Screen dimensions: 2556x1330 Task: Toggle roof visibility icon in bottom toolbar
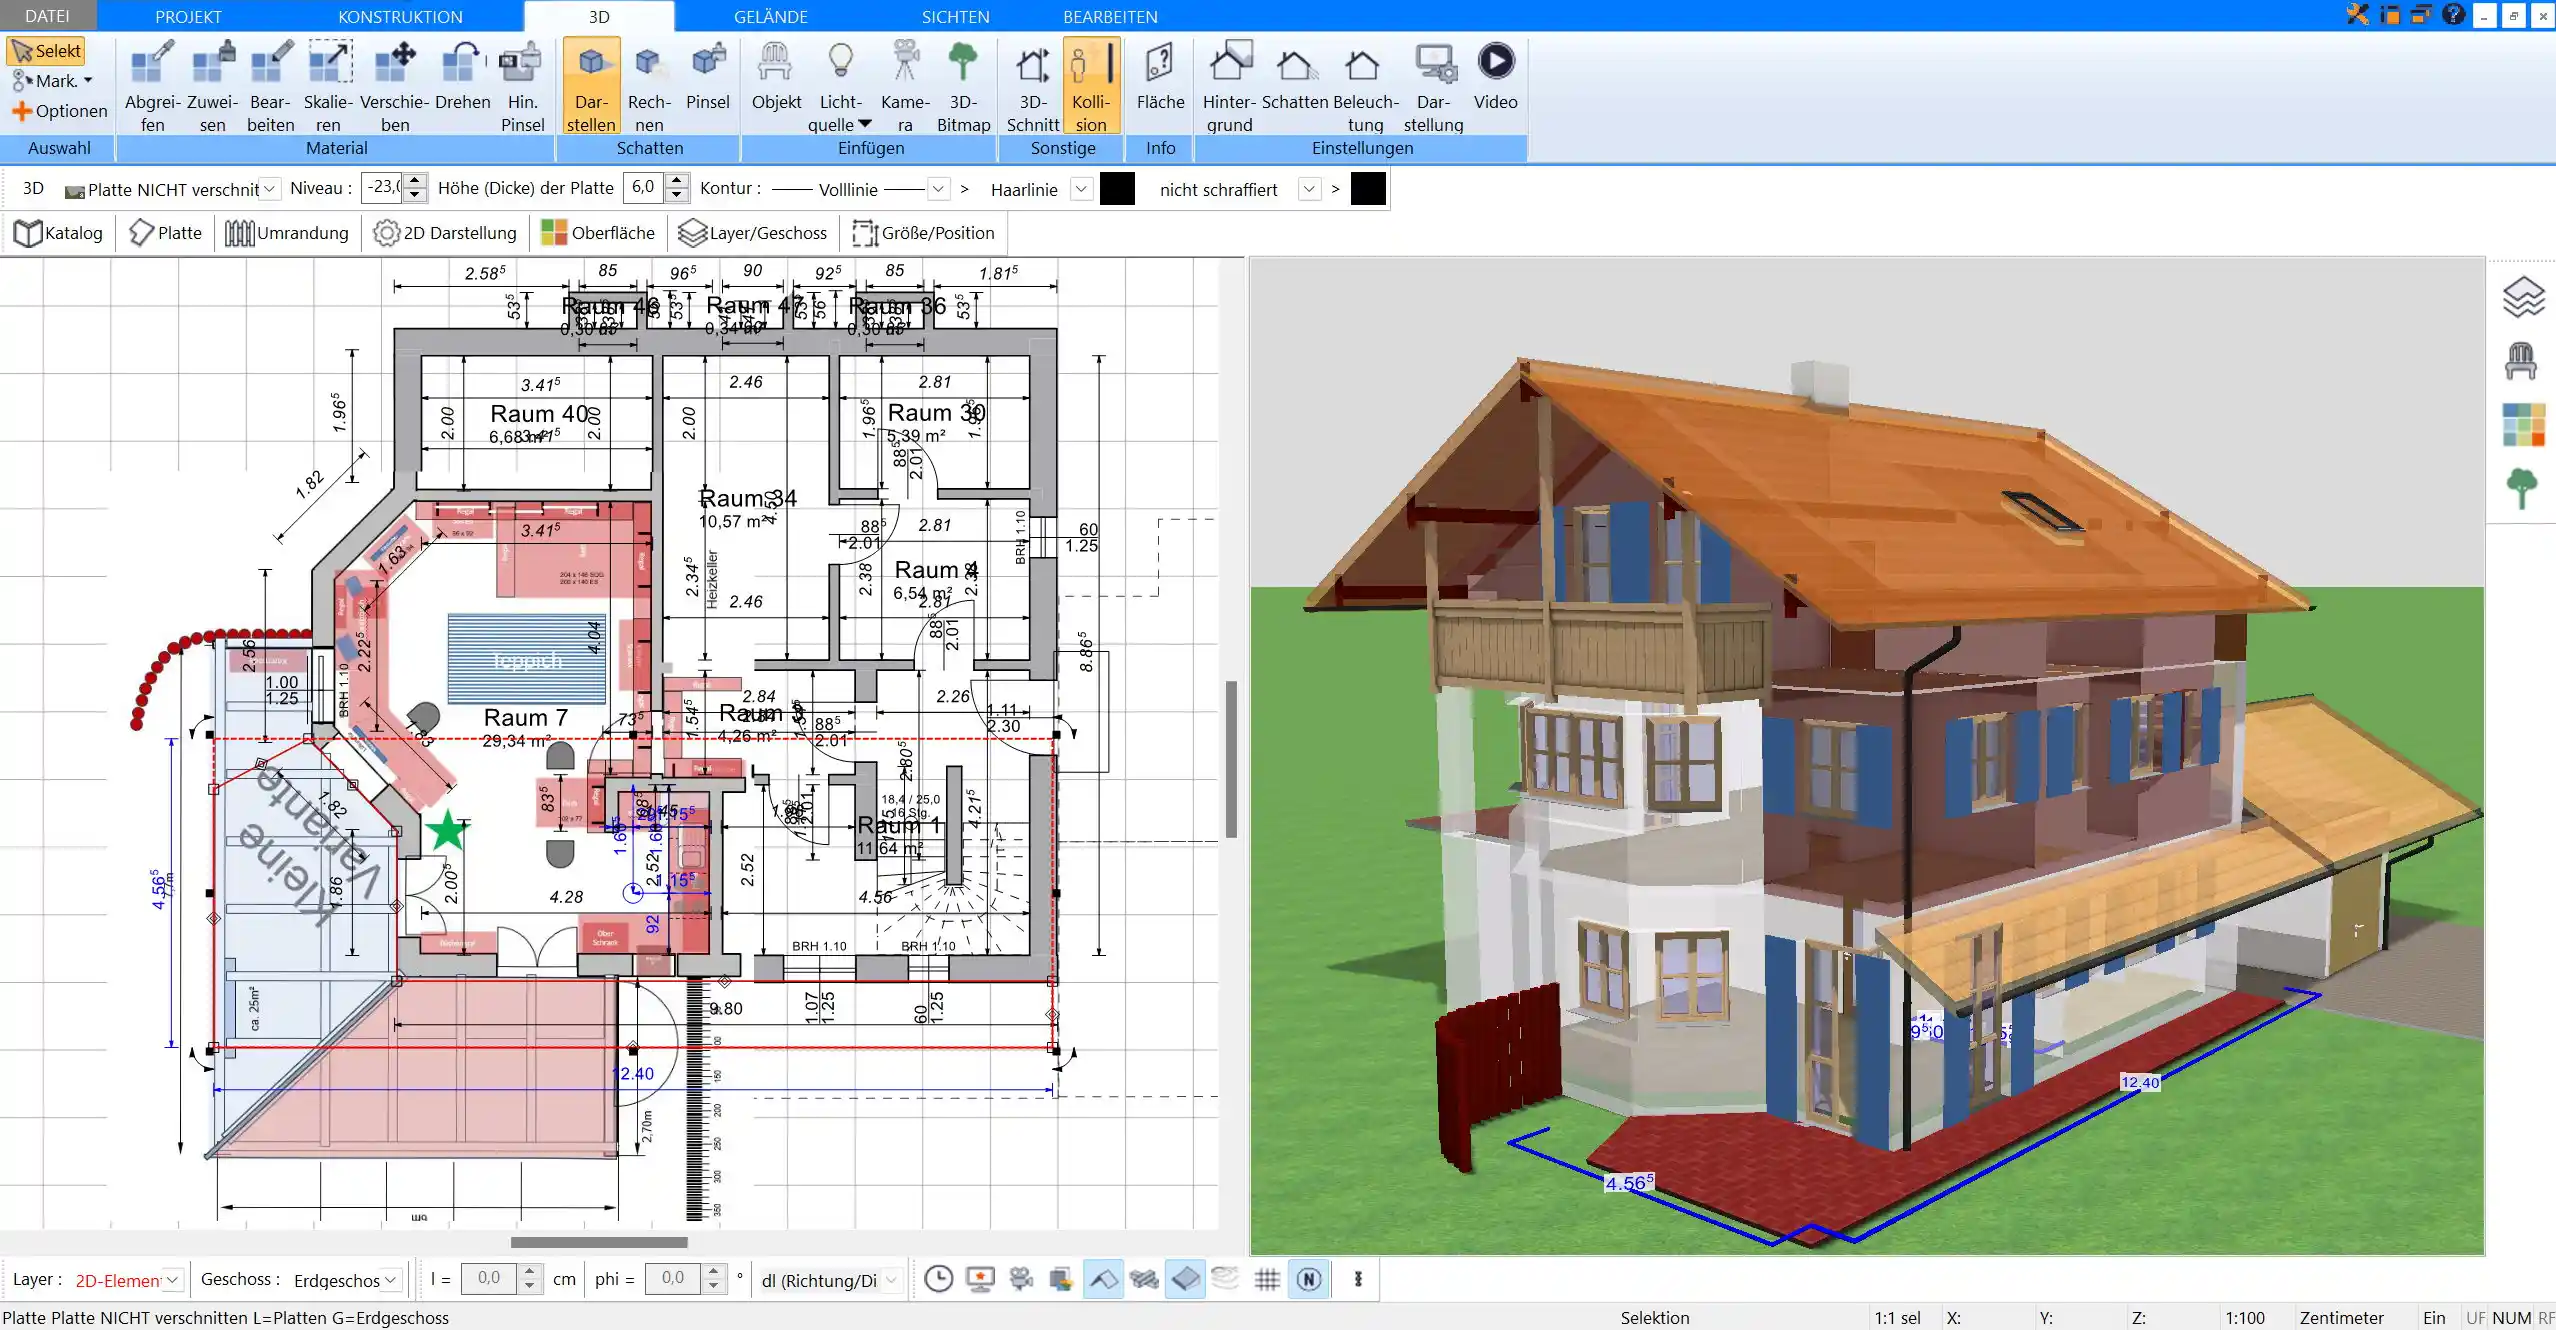click(1103, 1279)
